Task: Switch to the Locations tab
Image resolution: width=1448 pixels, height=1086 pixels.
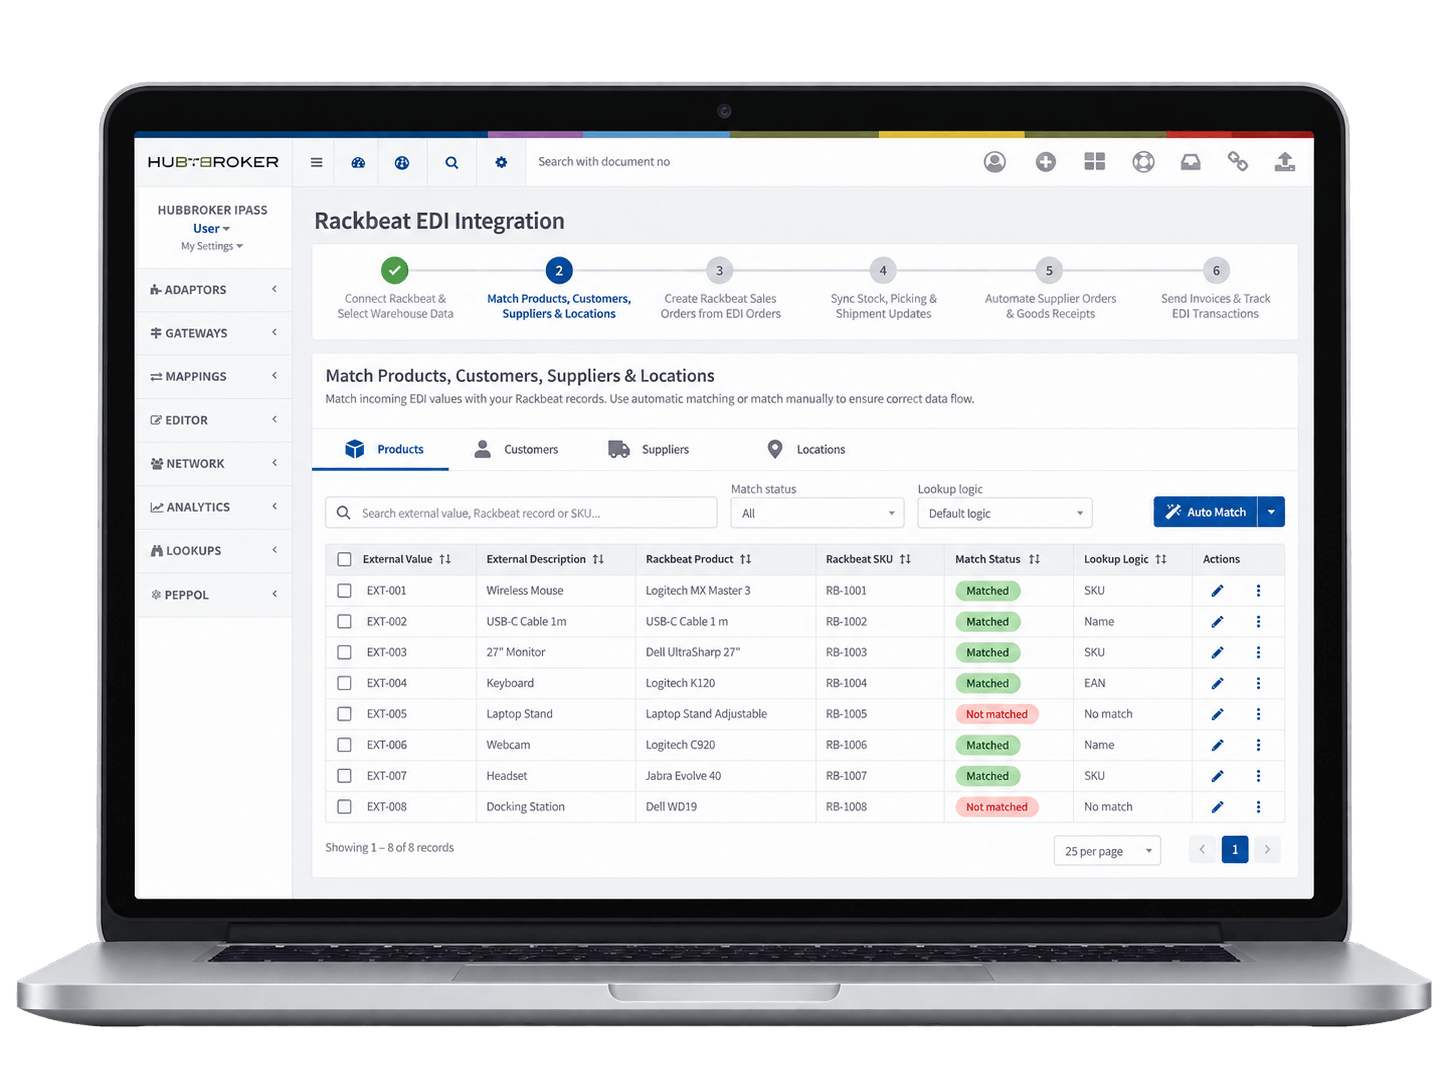Action: [805, 450]
